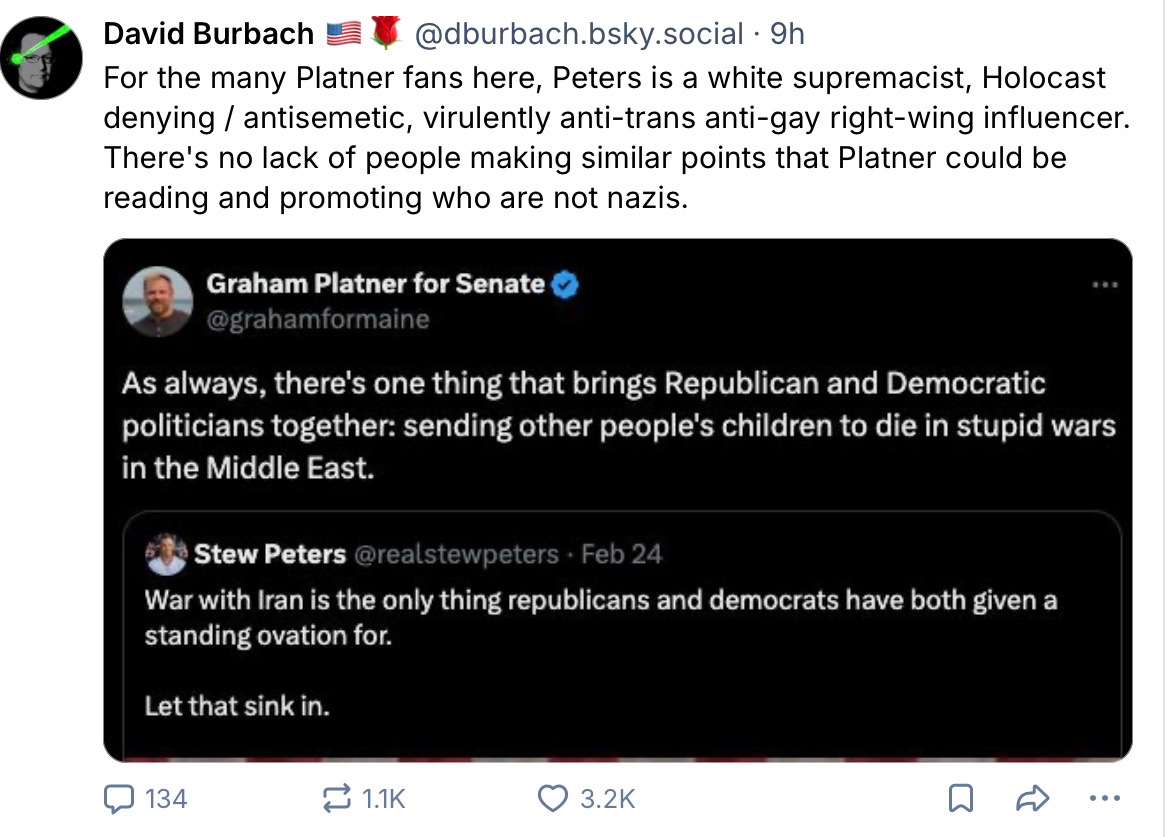Repost this post via repost icon
This screenshot has height=837, width=1170.
tap(333, 798)
